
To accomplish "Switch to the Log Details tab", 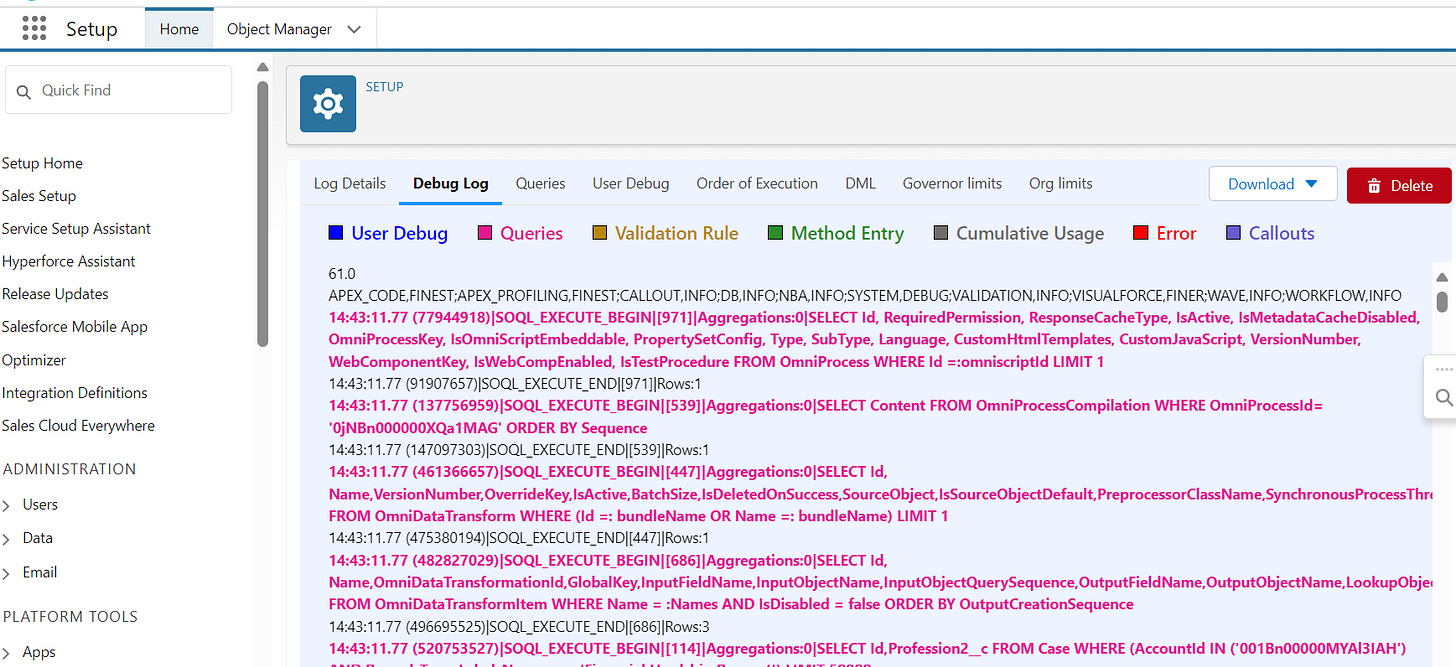I will (350, 184).
